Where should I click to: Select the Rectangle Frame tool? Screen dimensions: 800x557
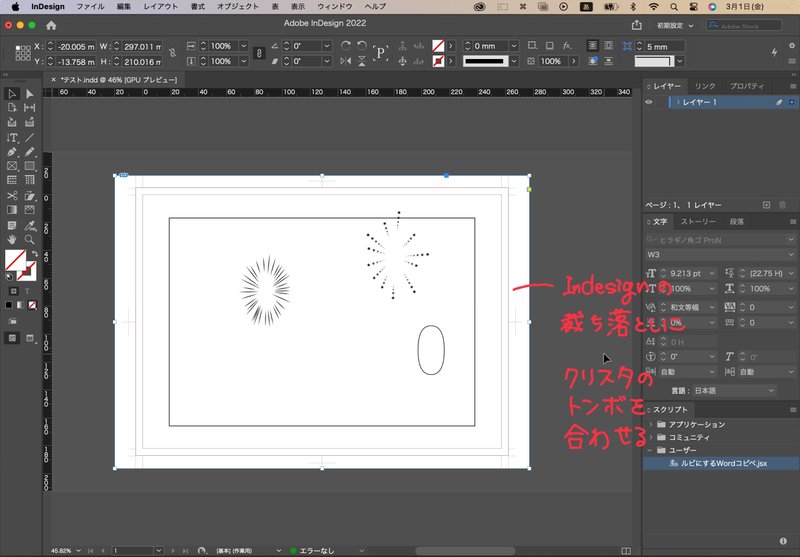click(12, 166)
